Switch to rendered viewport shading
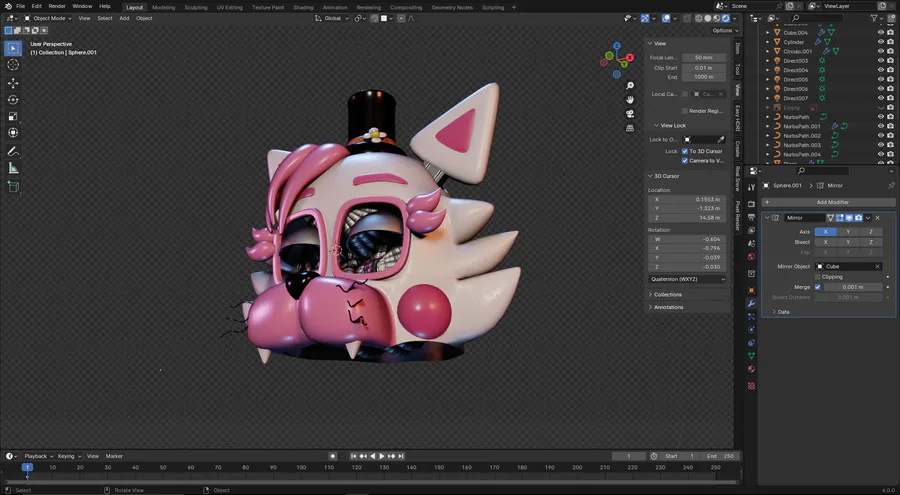 [x=726, y=18]
